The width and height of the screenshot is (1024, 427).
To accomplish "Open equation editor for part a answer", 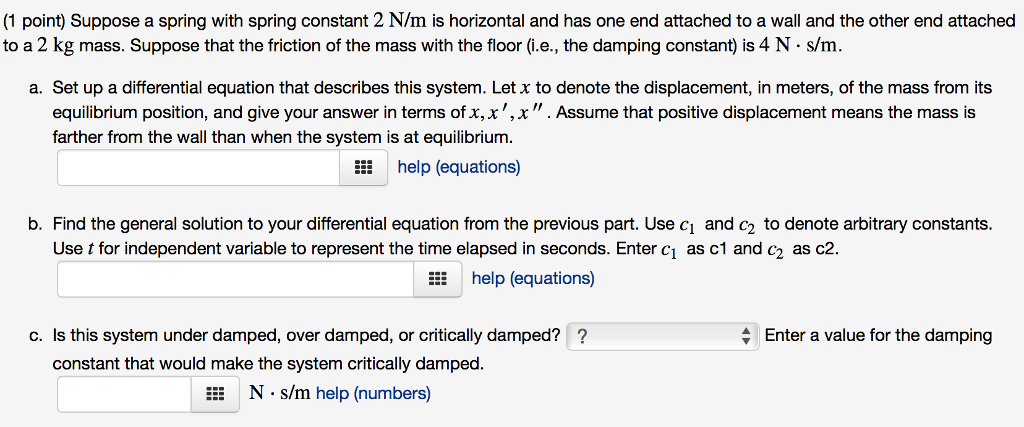I will click(364, 168).
